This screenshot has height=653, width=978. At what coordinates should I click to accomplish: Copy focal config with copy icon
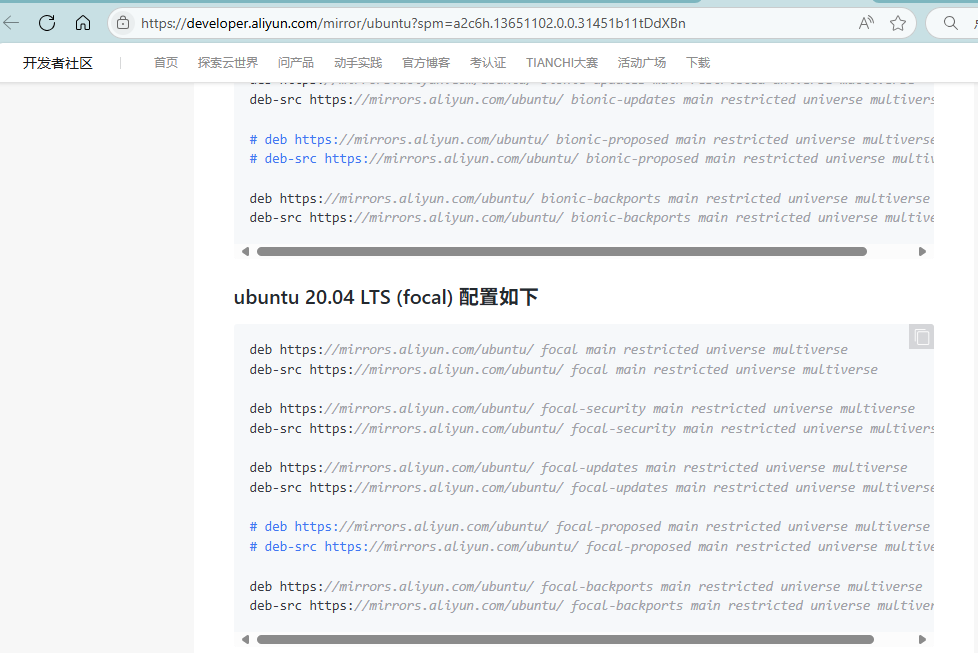(x=921, y=337)
